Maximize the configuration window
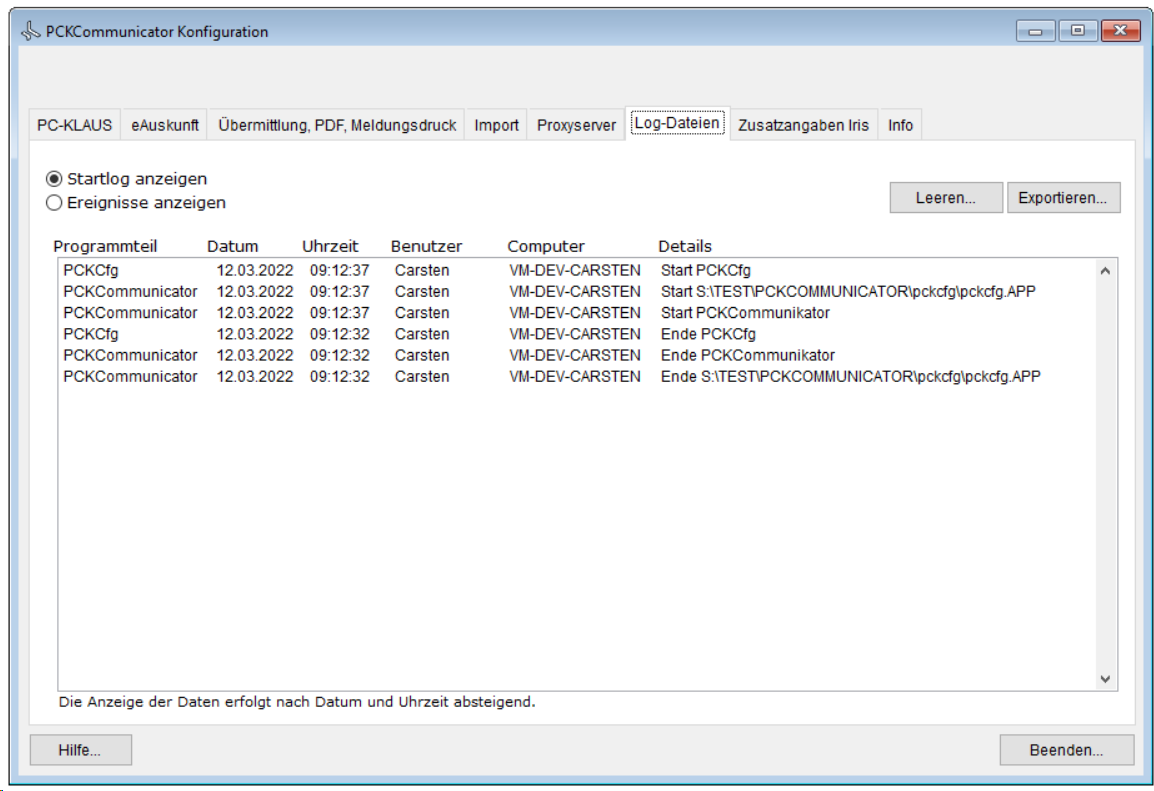The width and height of the screenshot is (1154, 791). coord(1077,31)
